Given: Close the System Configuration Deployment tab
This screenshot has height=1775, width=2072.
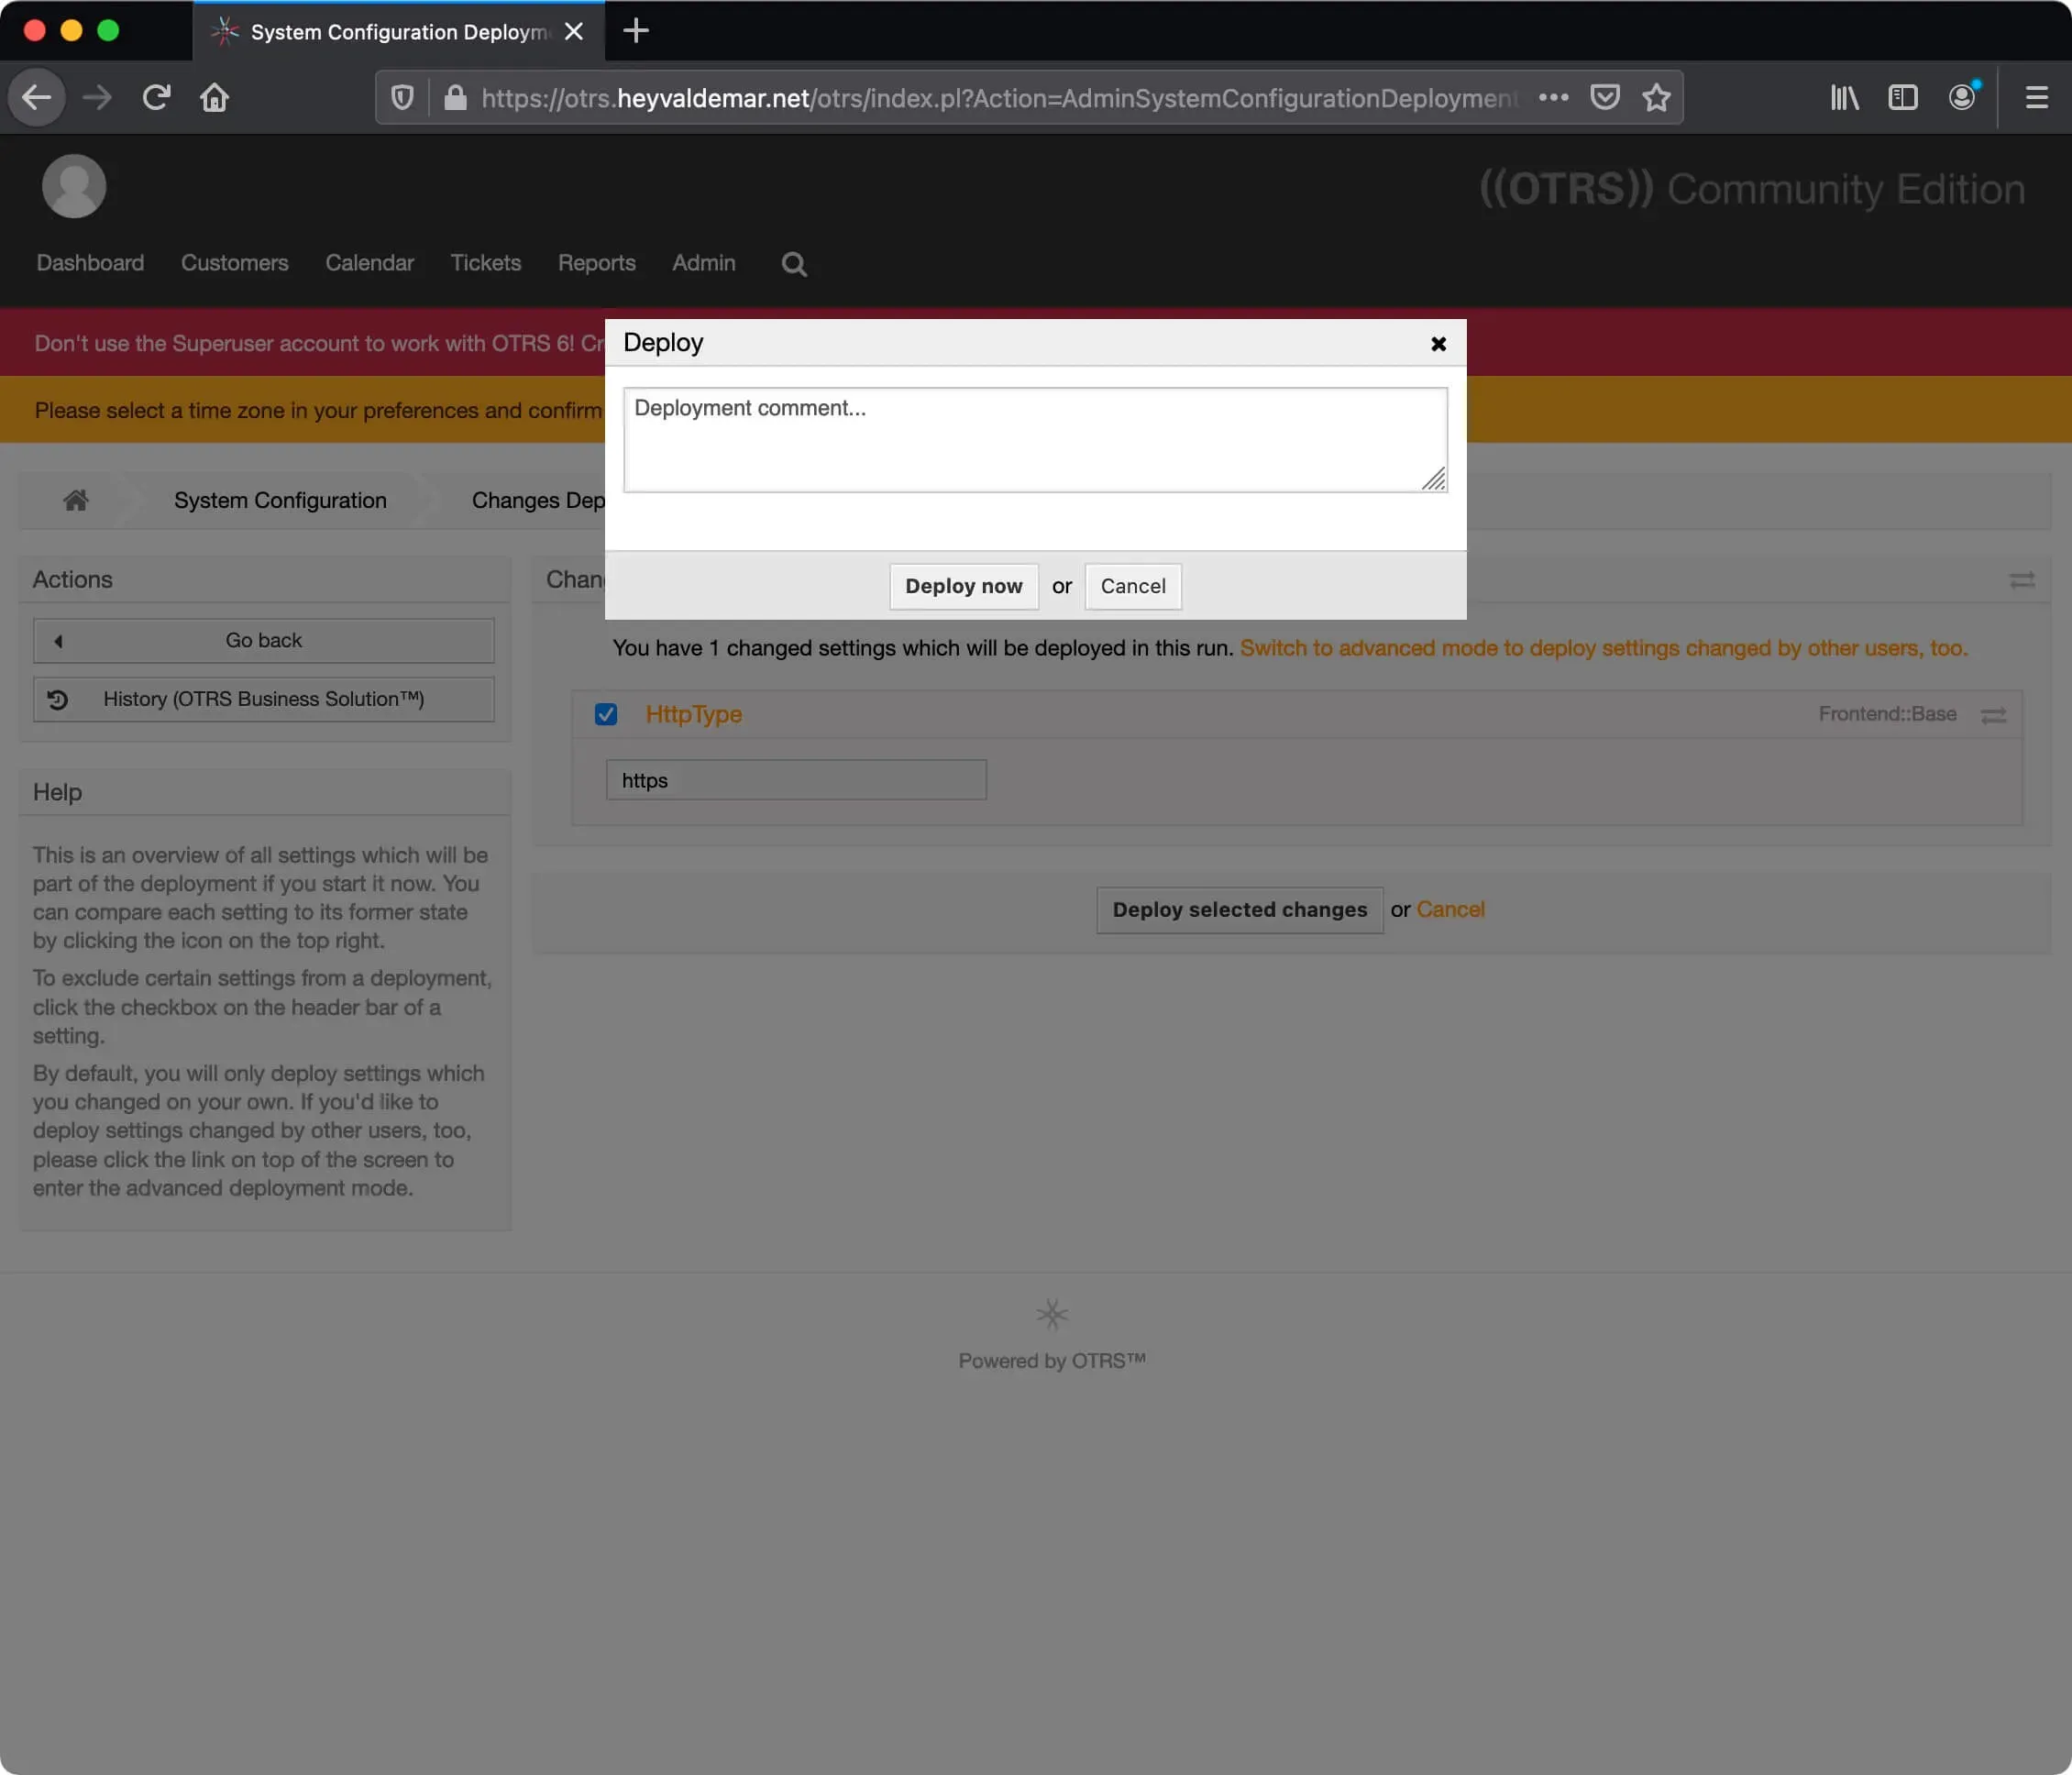Looking at the screenshot, I should coord(574,31).
